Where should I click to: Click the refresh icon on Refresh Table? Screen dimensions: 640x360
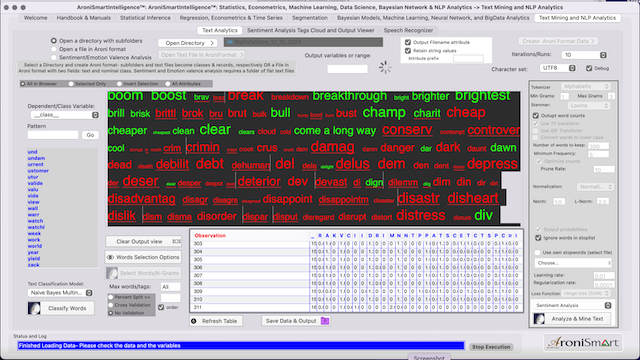click(194, 321)
